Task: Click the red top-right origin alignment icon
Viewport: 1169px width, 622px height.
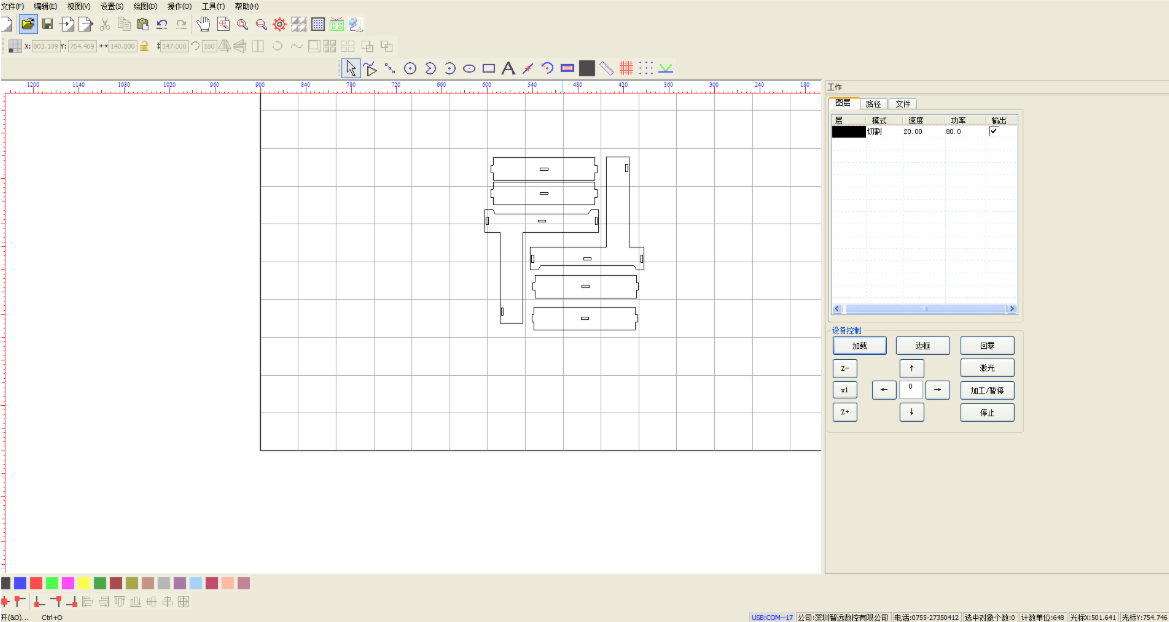Action: [x=55, y=601]
